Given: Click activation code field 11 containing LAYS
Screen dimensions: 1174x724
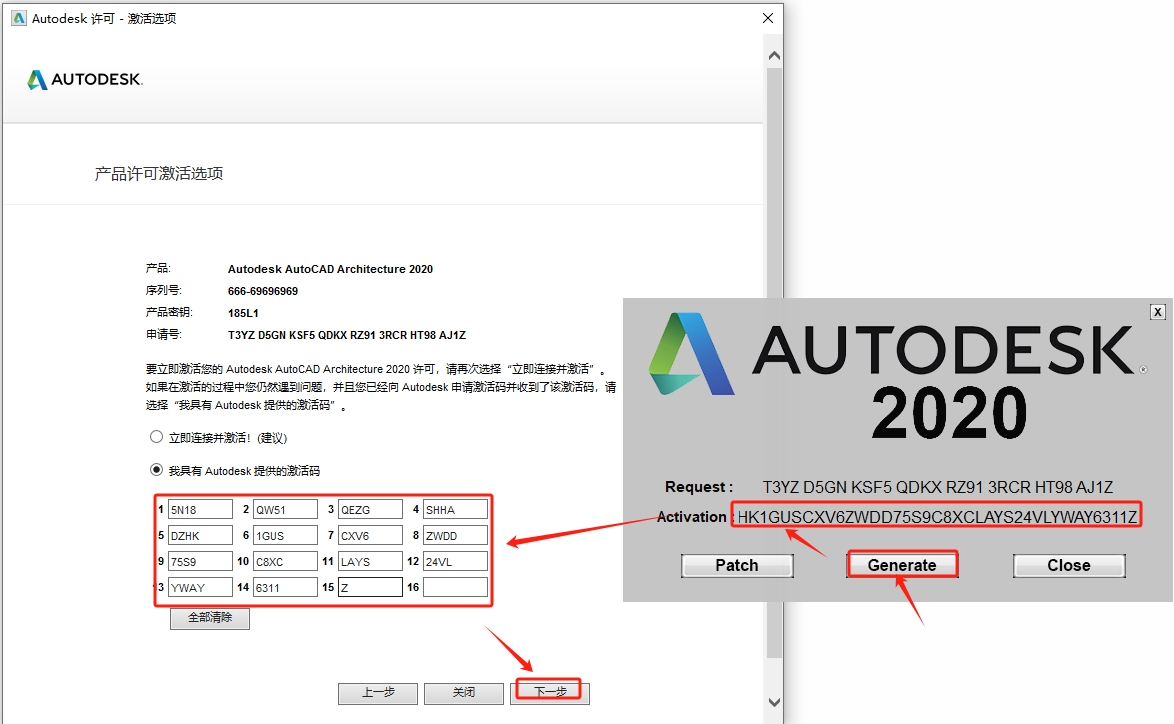Looking at the screenshot, I should (370, 561).
